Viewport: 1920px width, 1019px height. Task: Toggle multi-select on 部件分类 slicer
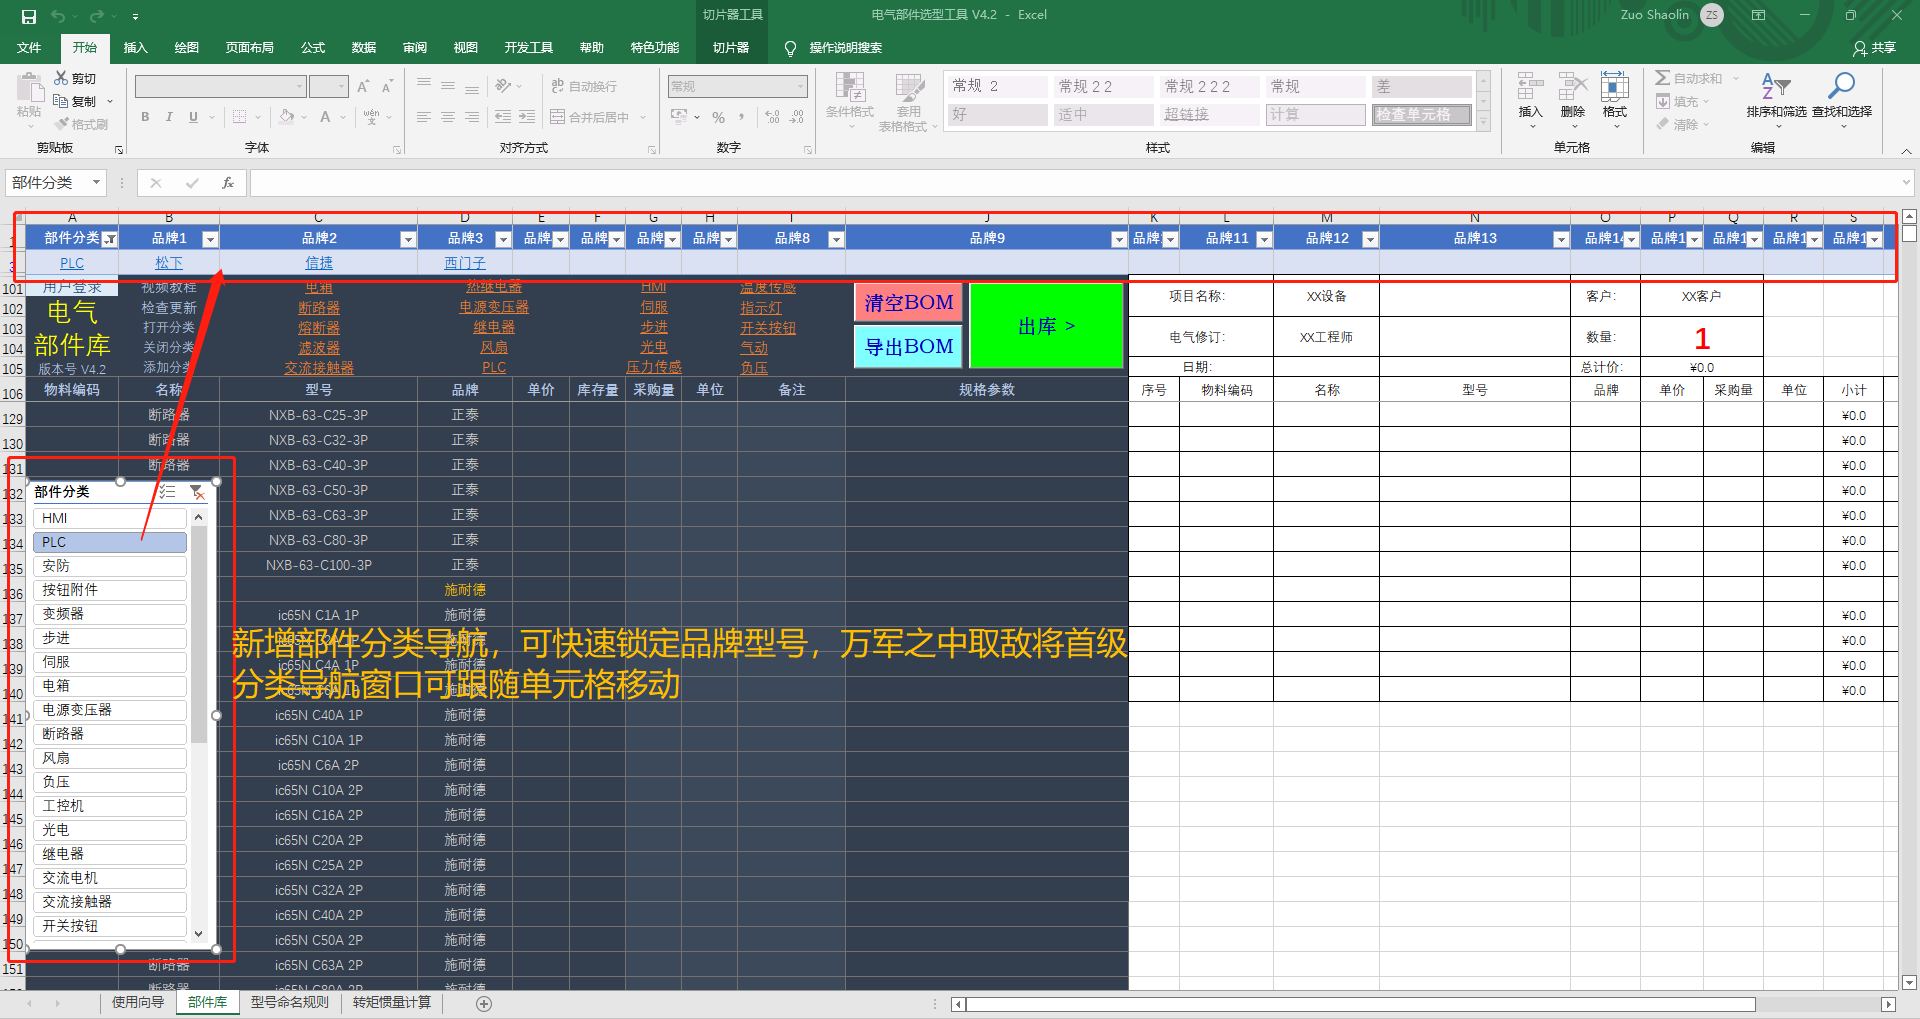click(x=168, y=492)
